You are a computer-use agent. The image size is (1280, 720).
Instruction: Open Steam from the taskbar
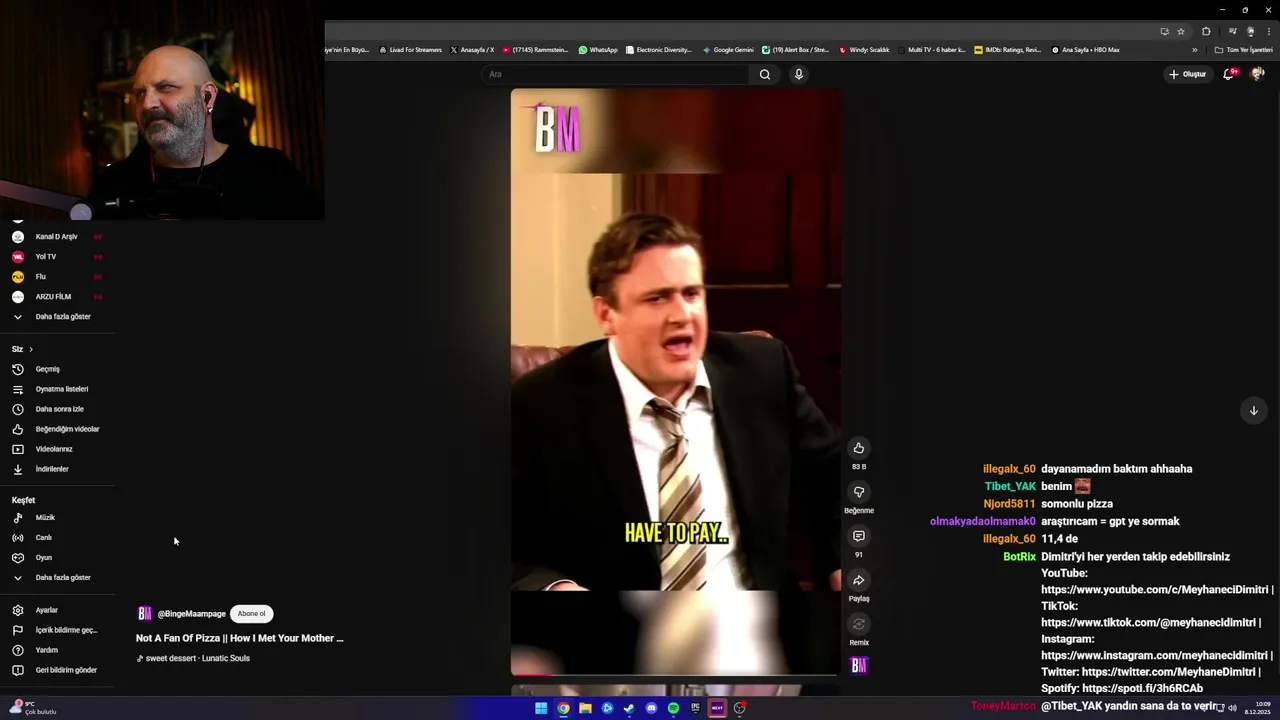pyautogui.click(x=629, y=708)
